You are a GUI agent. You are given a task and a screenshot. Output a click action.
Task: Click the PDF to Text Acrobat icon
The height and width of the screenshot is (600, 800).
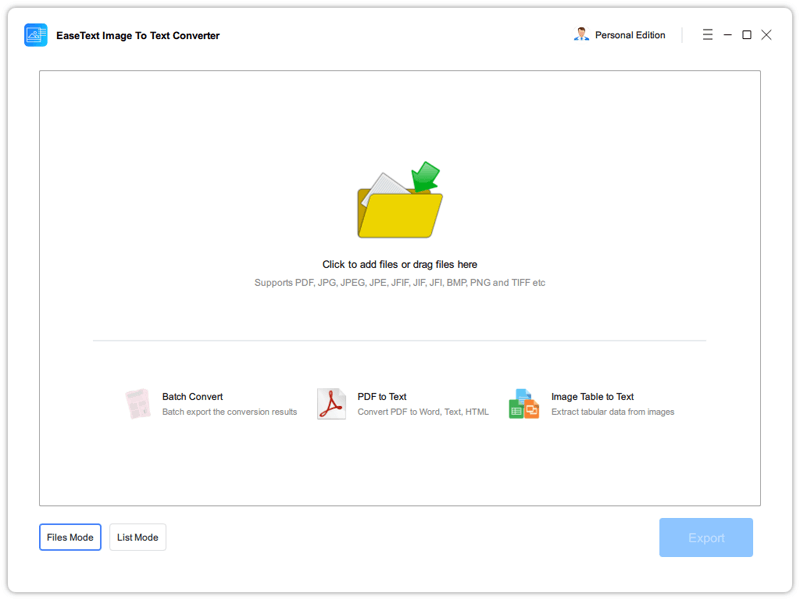coord(332,404)
